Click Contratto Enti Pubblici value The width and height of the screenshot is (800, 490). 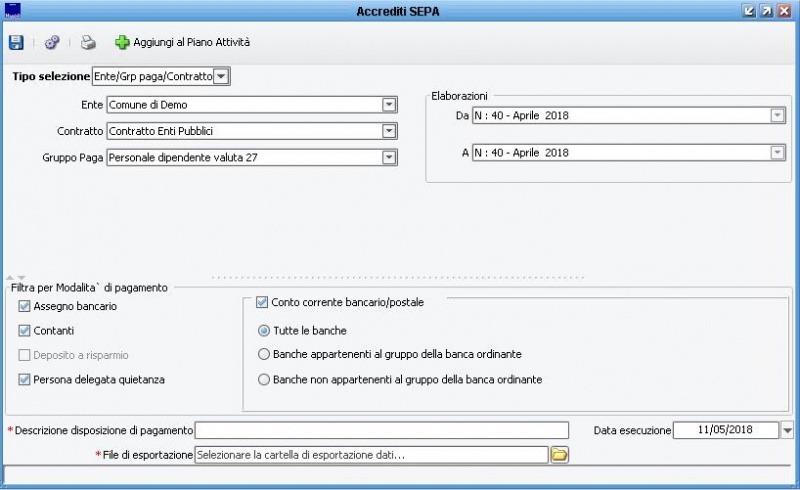click(161, 131)
